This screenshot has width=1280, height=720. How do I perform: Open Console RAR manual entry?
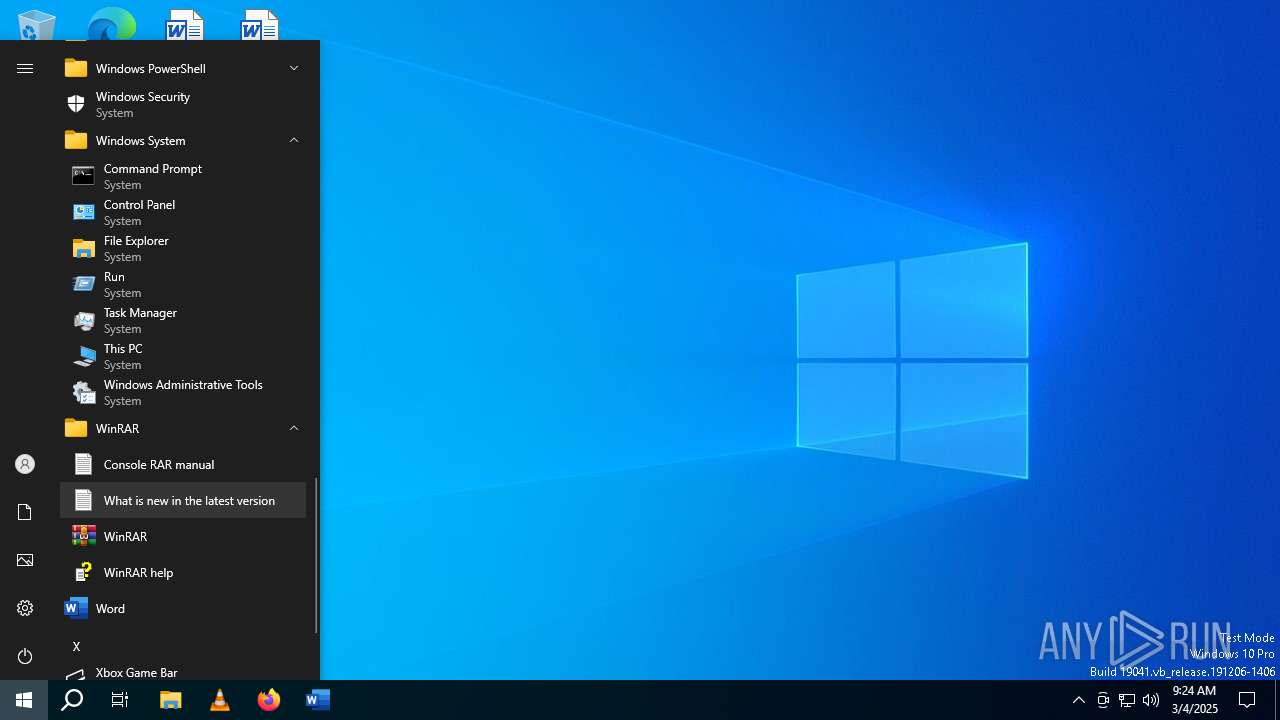tap(183, 464)
